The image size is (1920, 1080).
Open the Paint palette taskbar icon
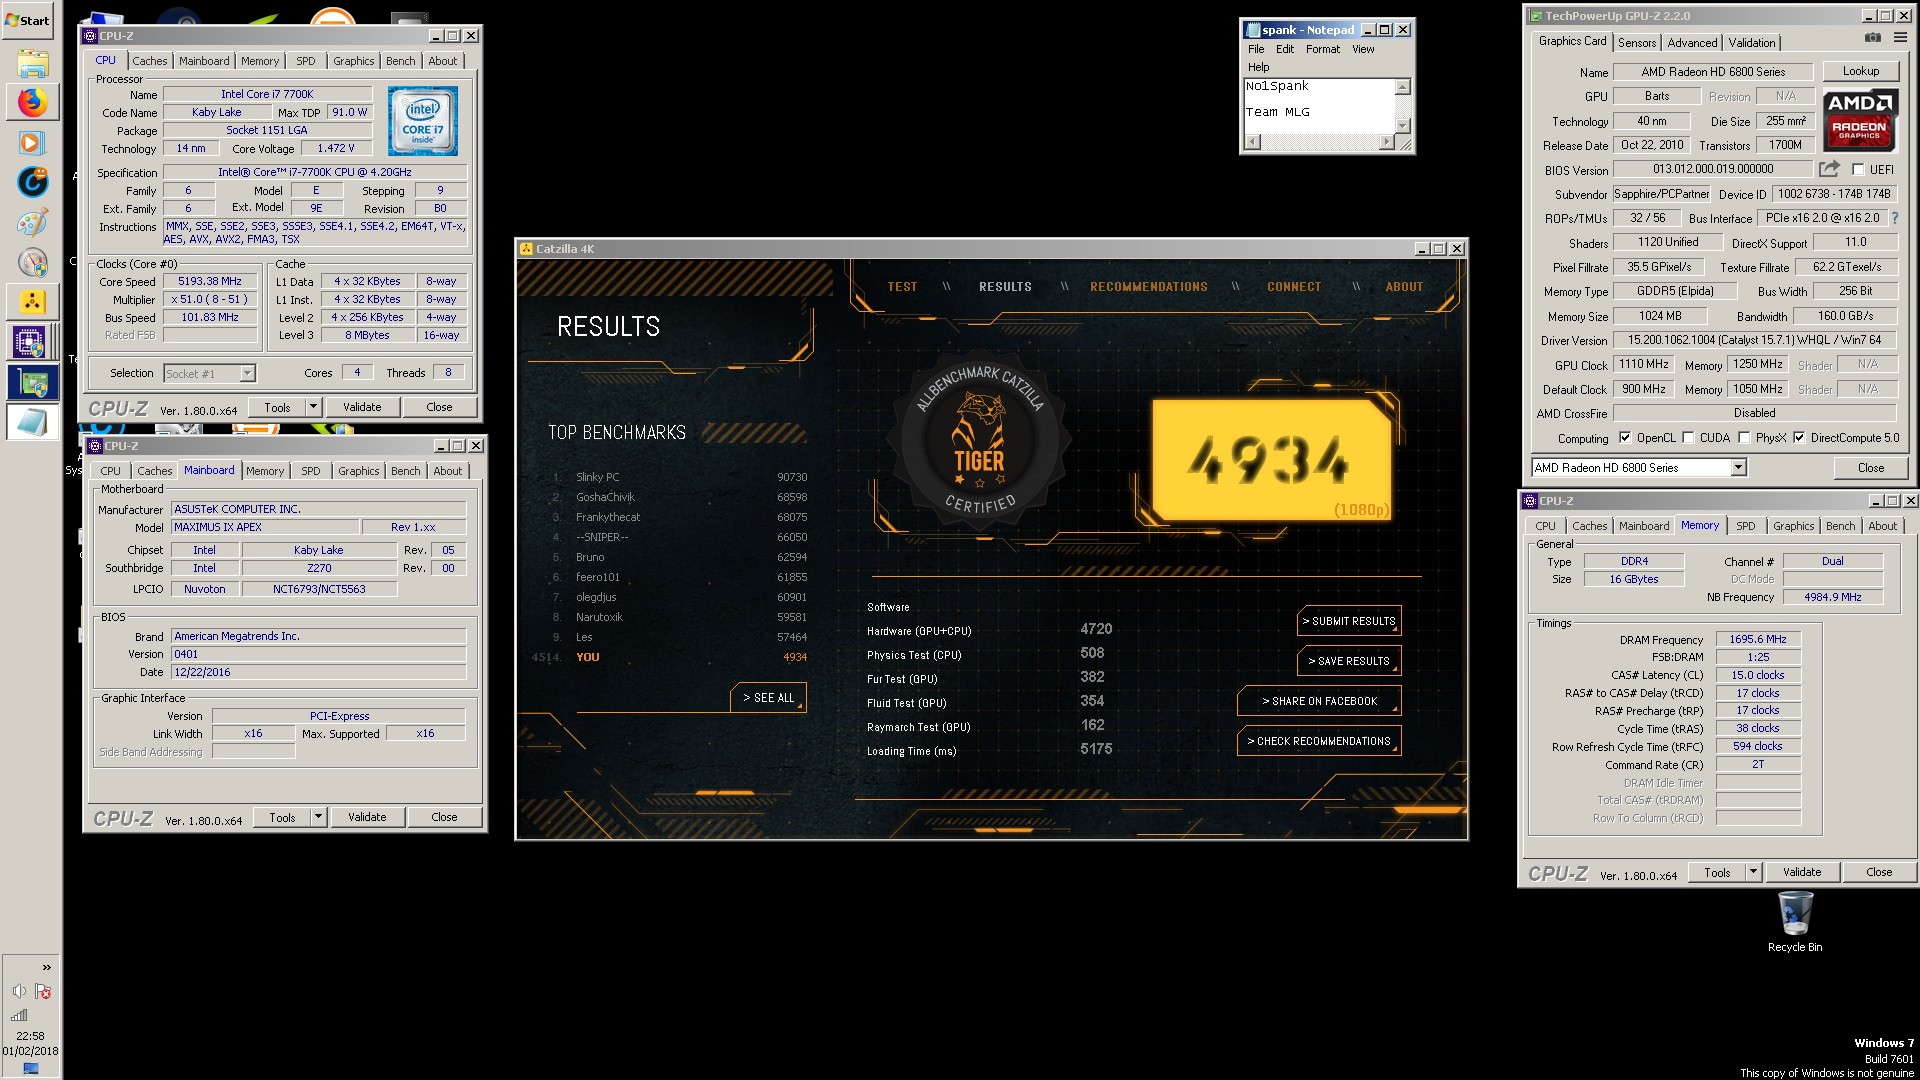tap(32, 222)
